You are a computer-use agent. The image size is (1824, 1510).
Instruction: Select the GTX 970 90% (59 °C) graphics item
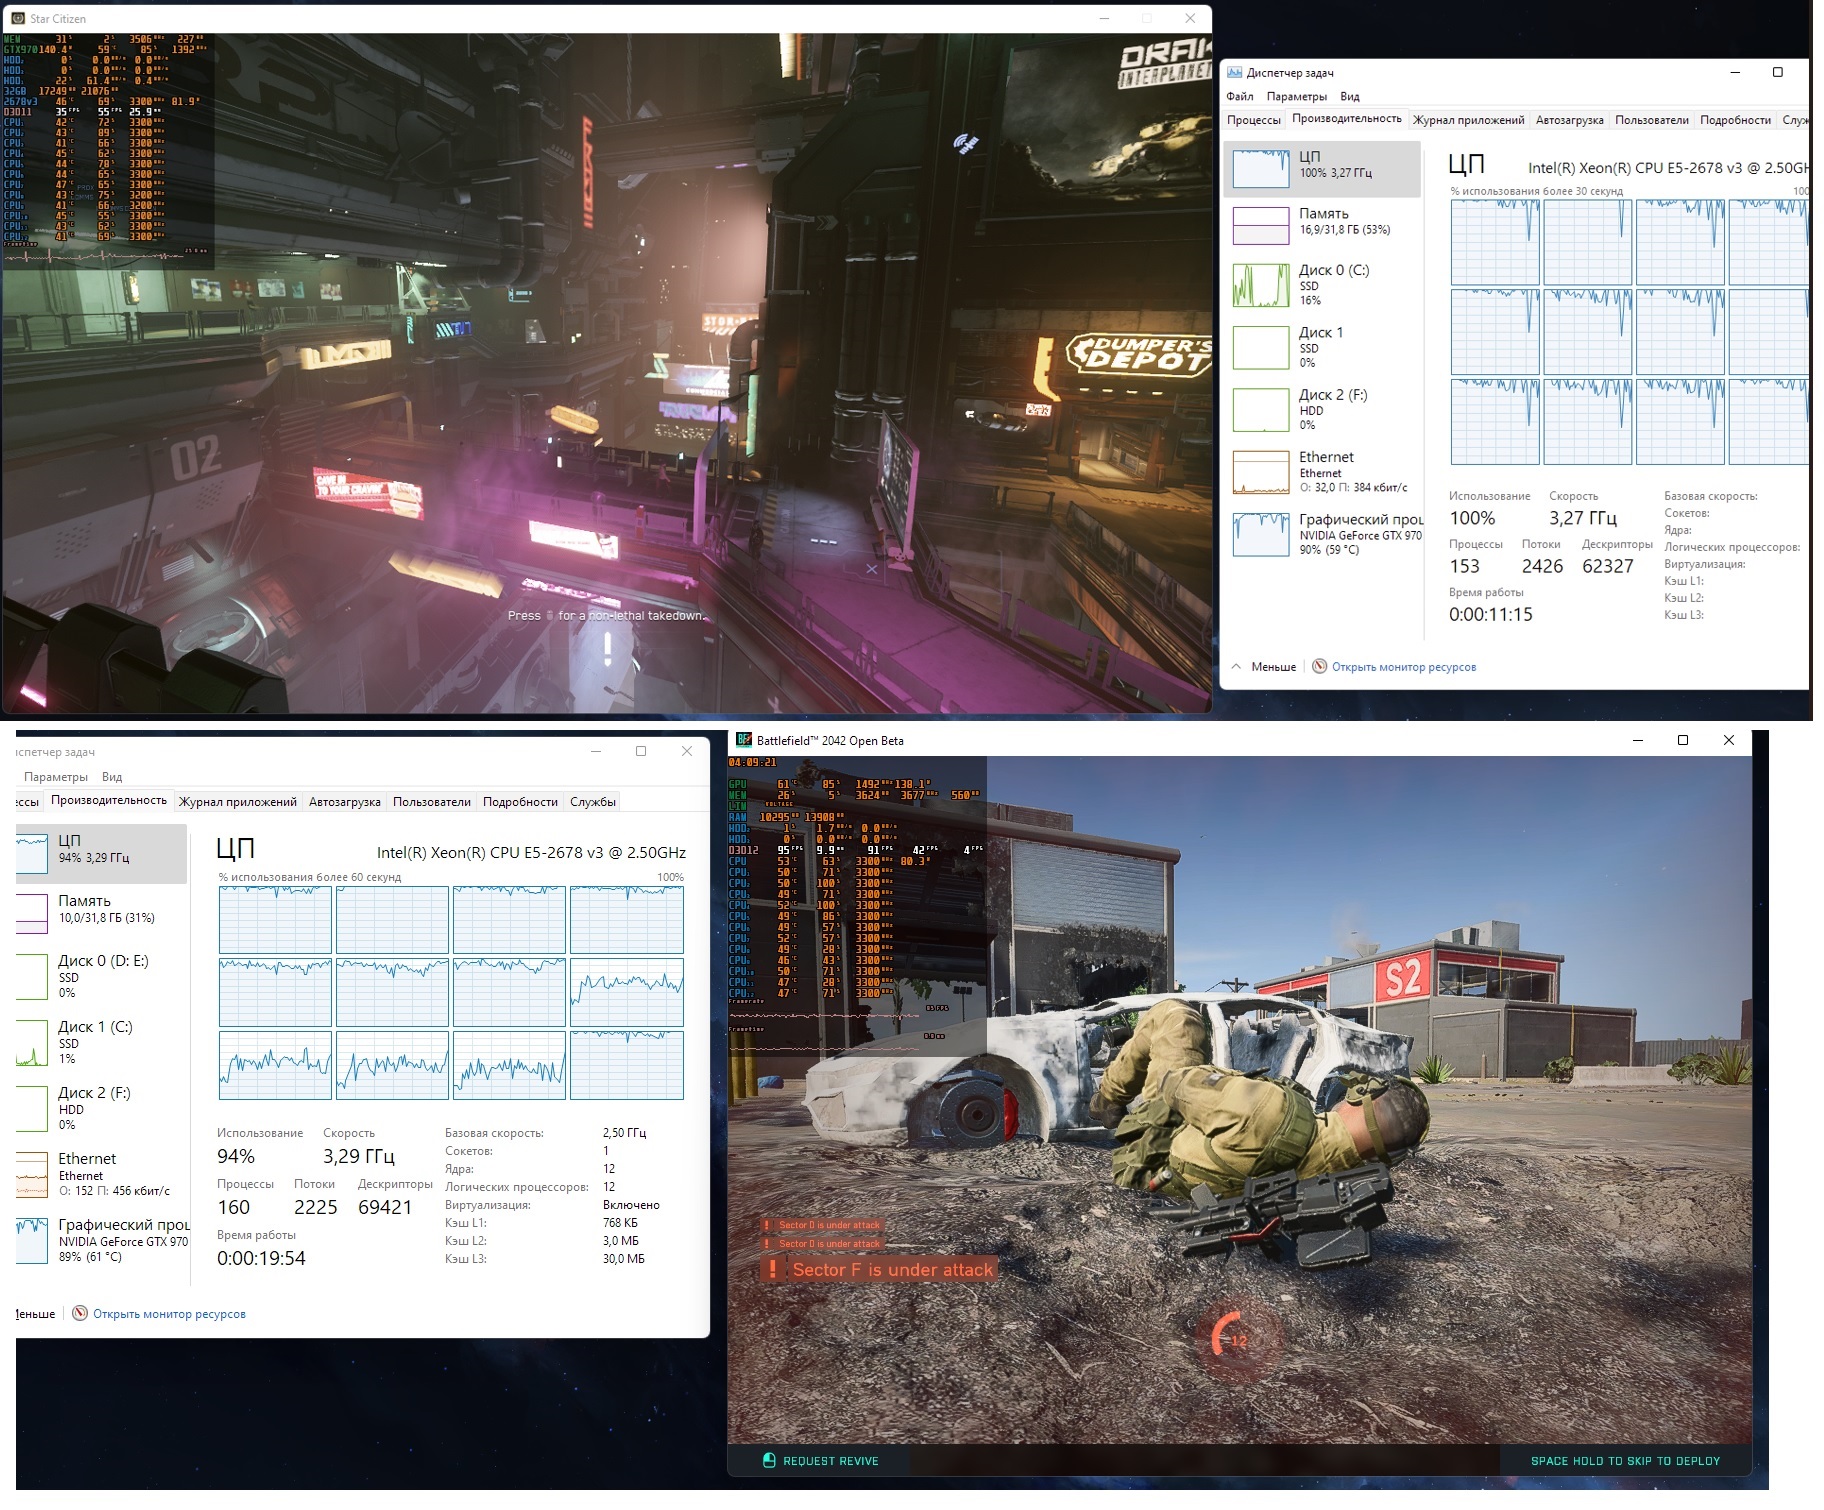tap(1322, 534)
